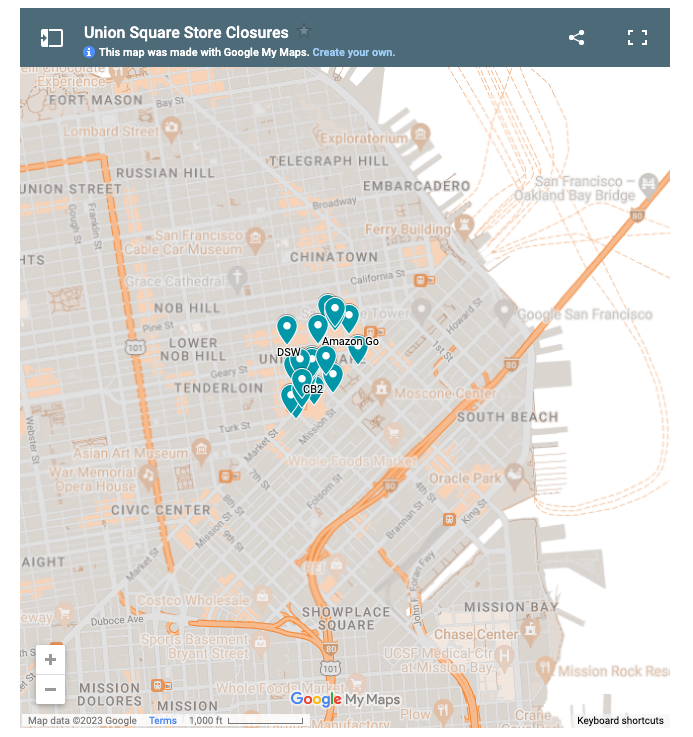Click the Google My Maps logo
The height and width of the screenshot is (737, 693).
345,700
